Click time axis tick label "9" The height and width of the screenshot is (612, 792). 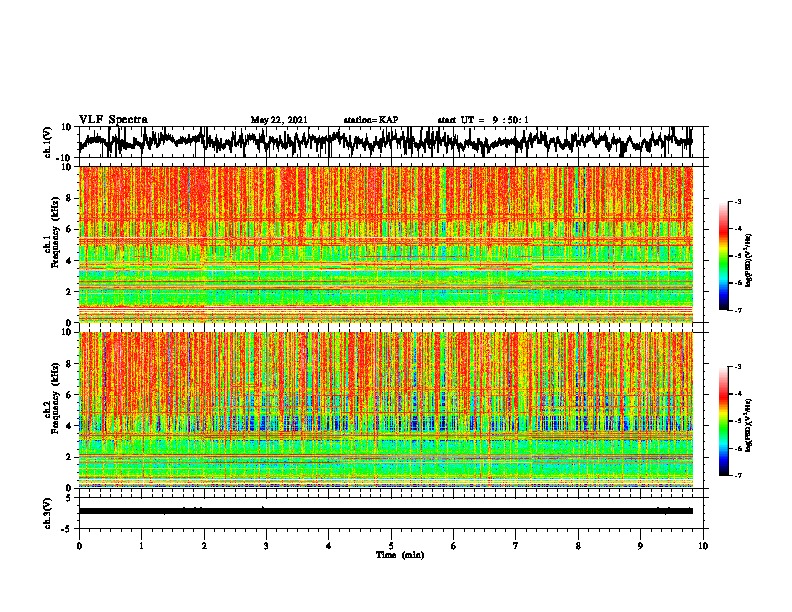[640, 546]
